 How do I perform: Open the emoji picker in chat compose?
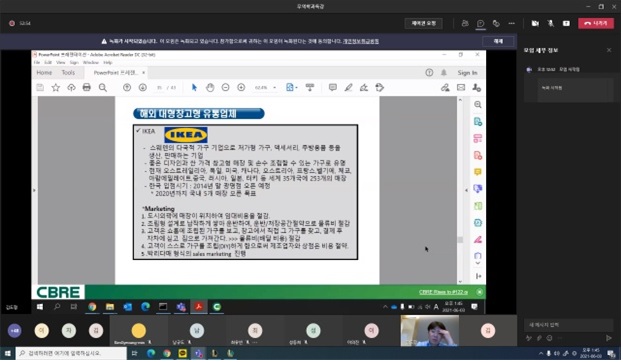coord(549,338)
